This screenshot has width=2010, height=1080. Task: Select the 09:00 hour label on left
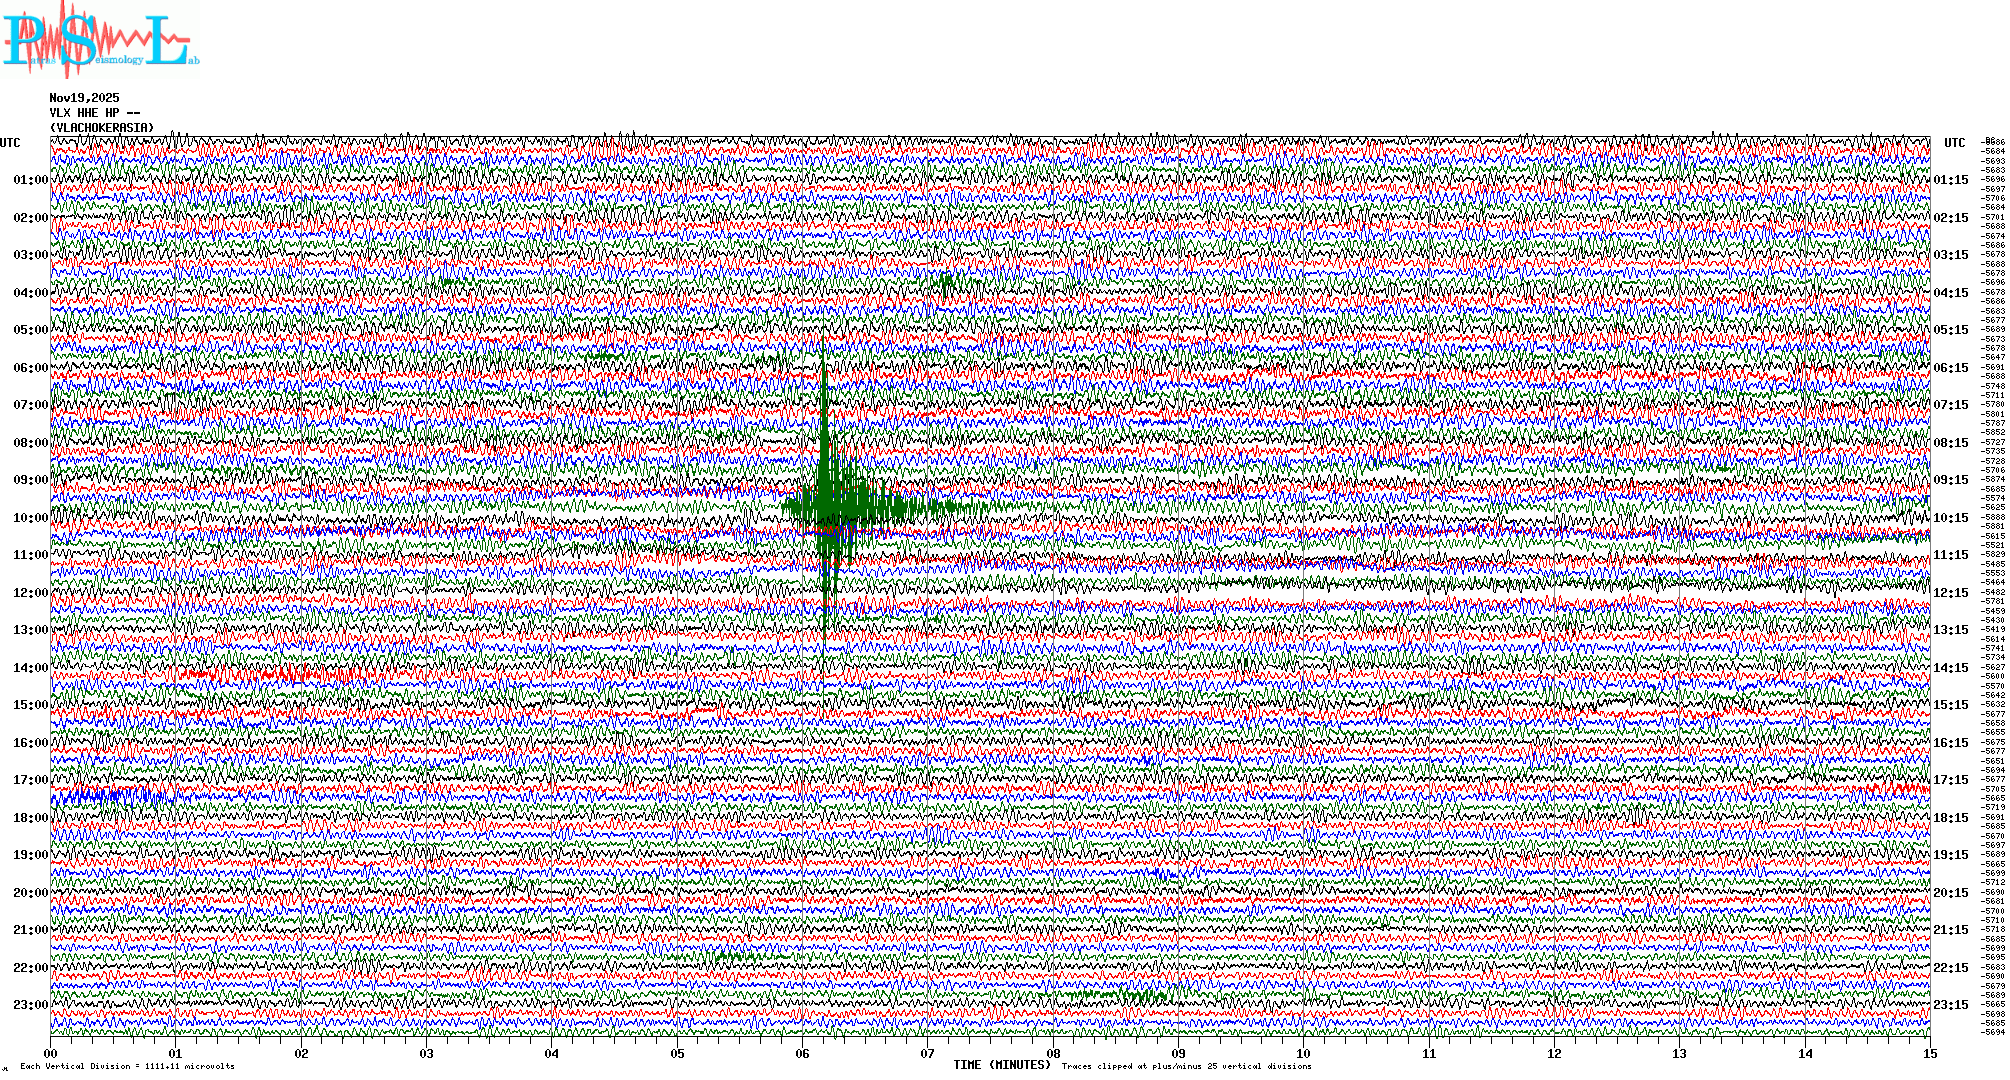click(30, 480)
